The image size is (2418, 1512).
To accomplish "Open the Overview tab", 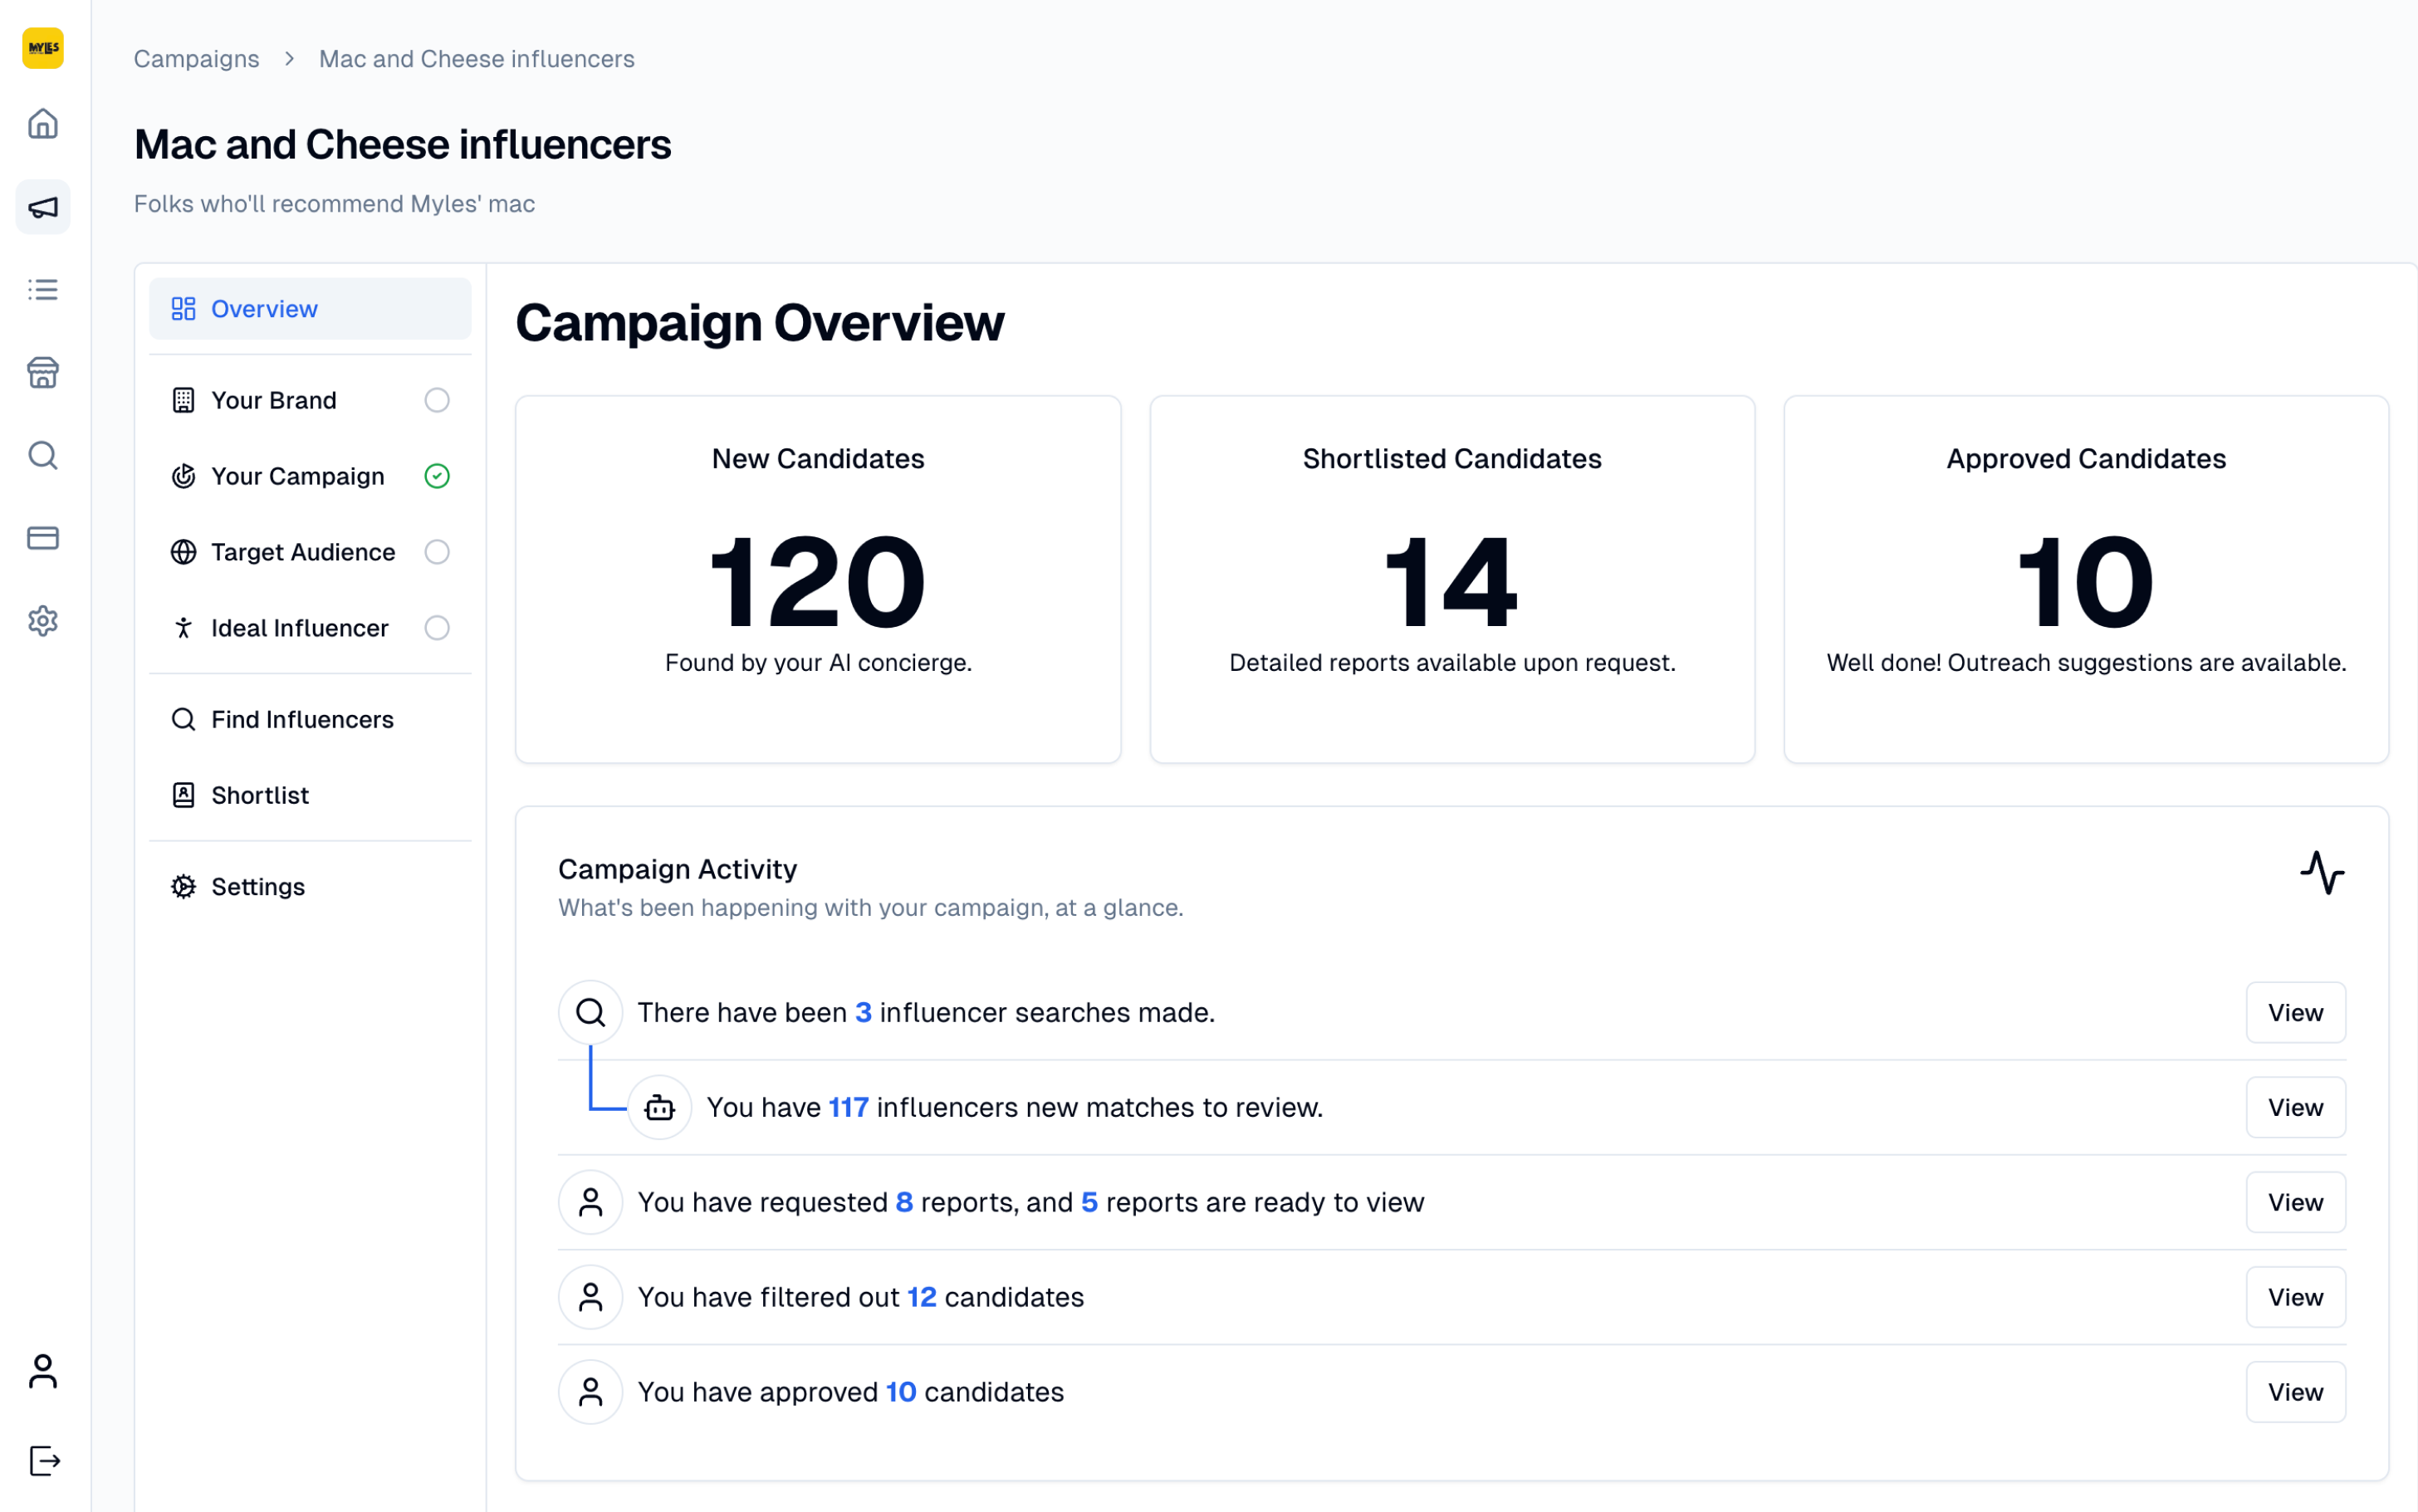I will tap(310, 309).
